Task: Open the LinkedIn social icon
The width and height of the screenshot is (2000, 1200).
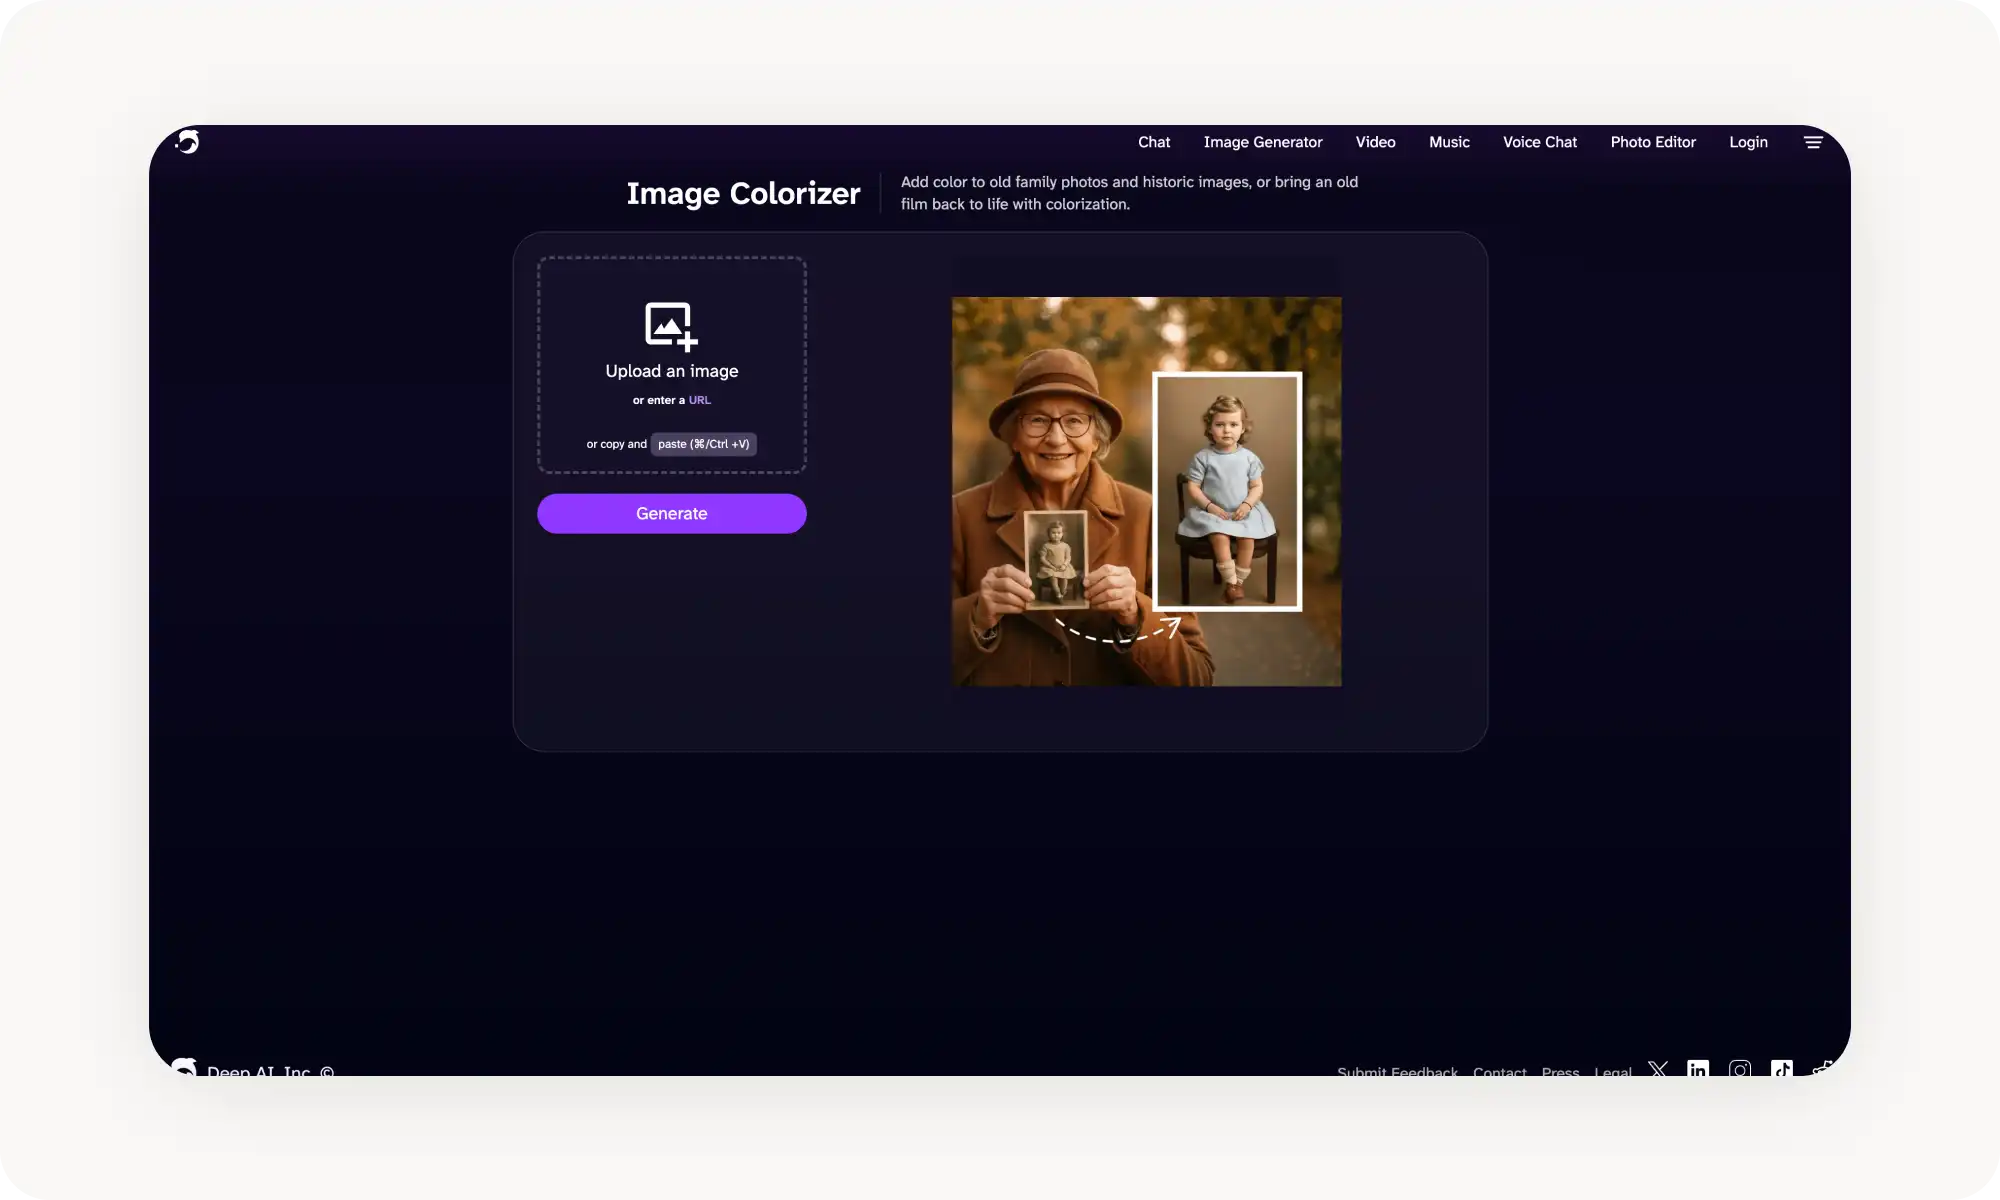Action: pyautogui.click(x=1698, y=1069)
